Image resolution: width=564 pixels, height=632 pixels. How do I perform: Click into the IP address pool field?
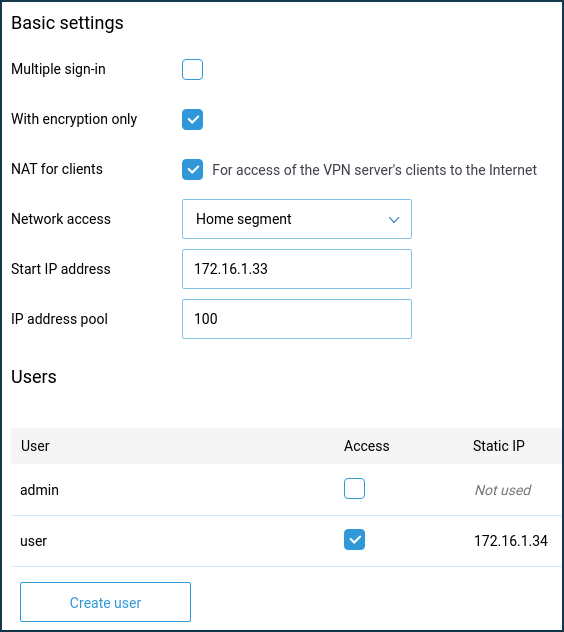click(x=297, y=319)
